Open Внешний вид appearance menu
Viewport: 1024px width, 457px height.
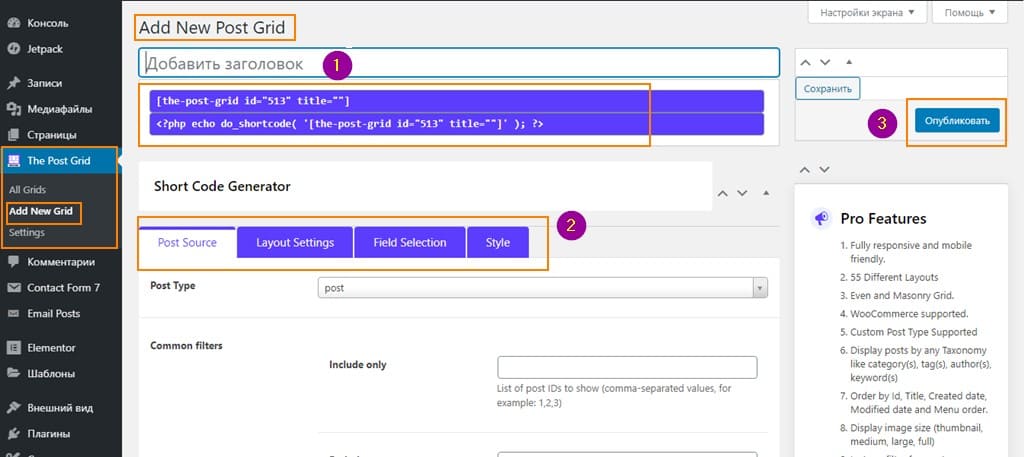[x=60, y=408]
